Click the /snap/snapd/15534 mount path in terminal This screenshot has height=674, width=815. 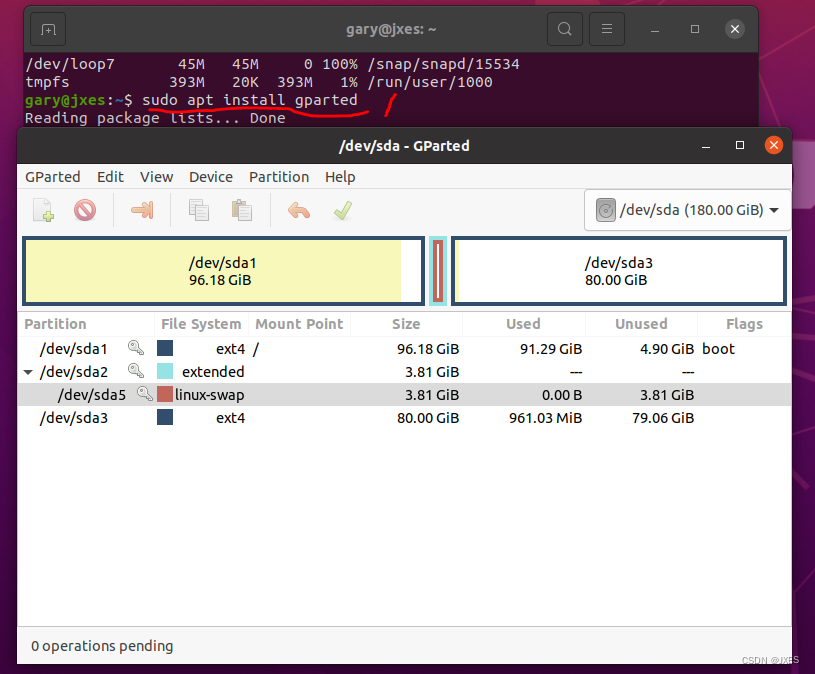[443, 64]
